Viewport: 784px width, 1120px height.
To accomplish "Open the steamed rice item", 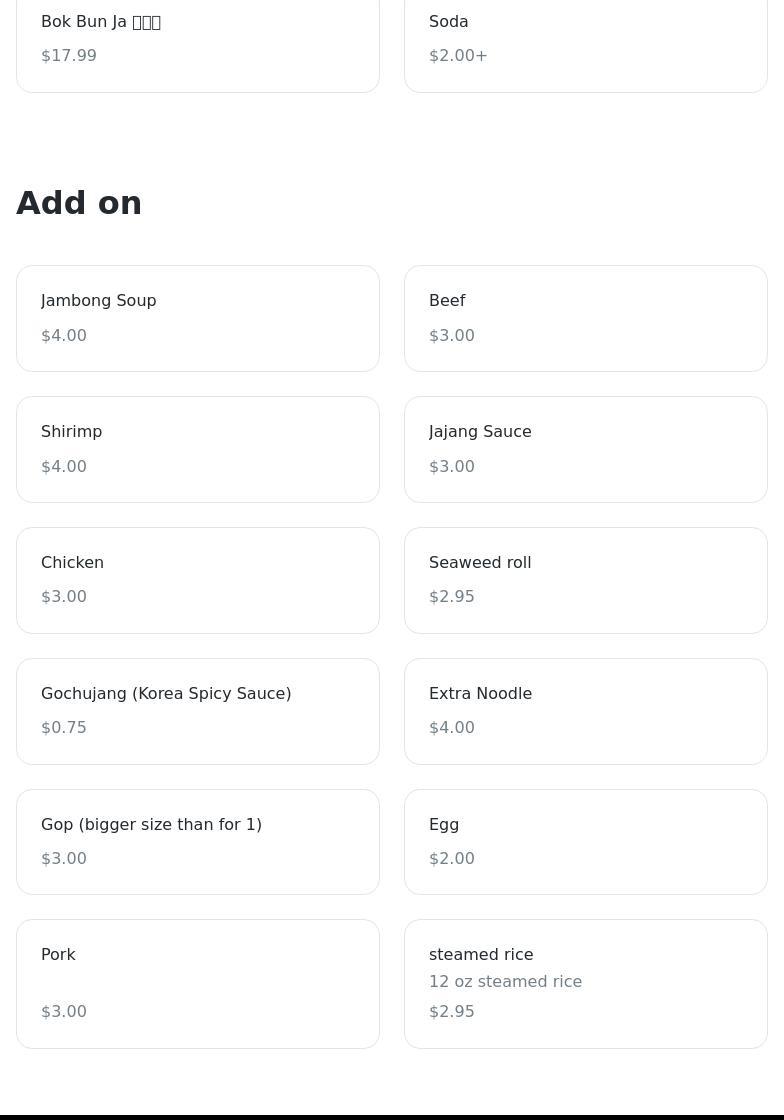I will pos(585,984).
